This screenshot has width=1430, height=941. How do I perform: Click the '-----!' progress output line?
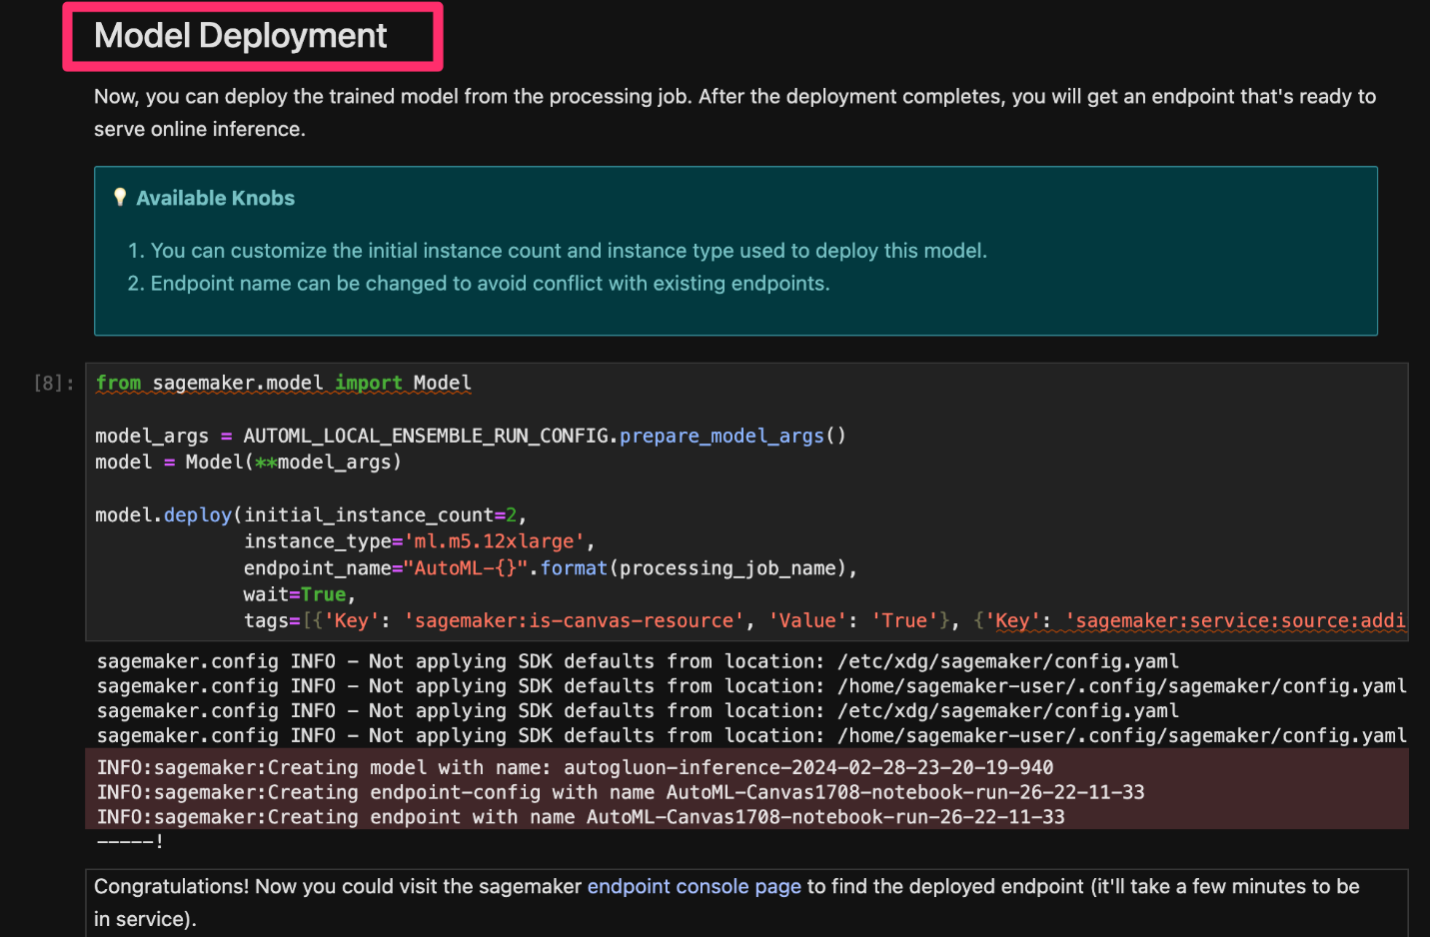pos(130,841)
